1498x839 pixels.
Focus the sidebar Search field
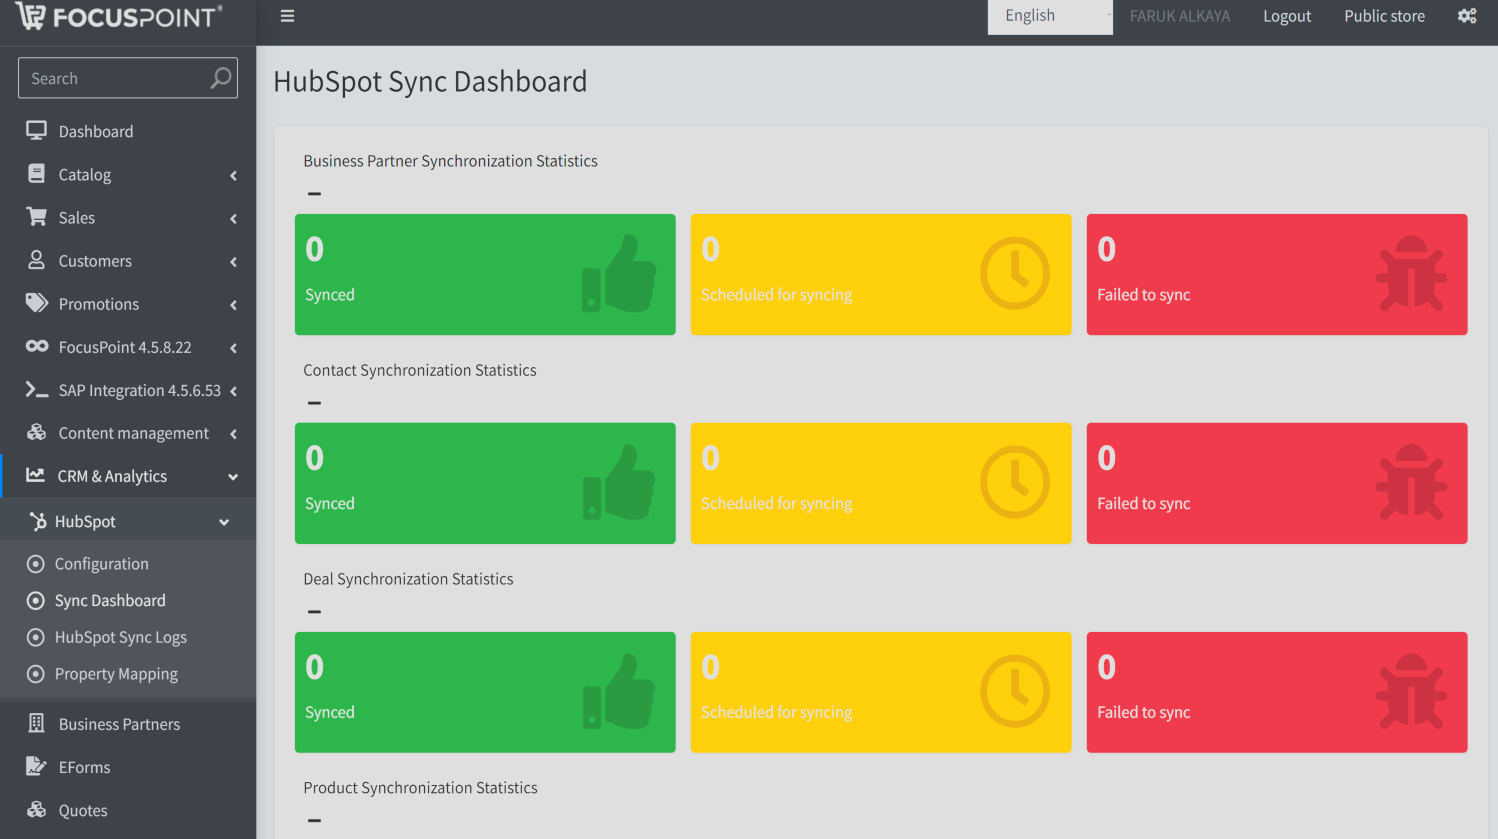click(115, 78)
